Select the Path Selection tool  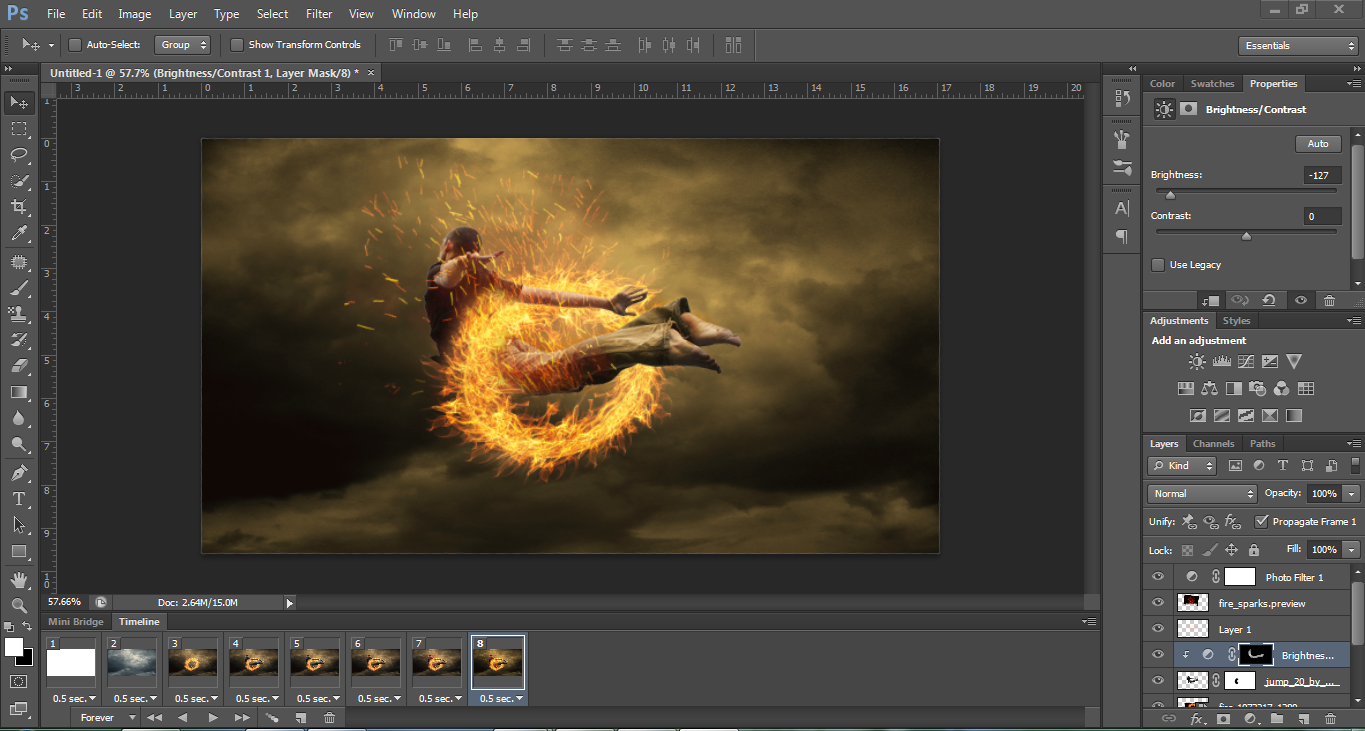[19, 524]
